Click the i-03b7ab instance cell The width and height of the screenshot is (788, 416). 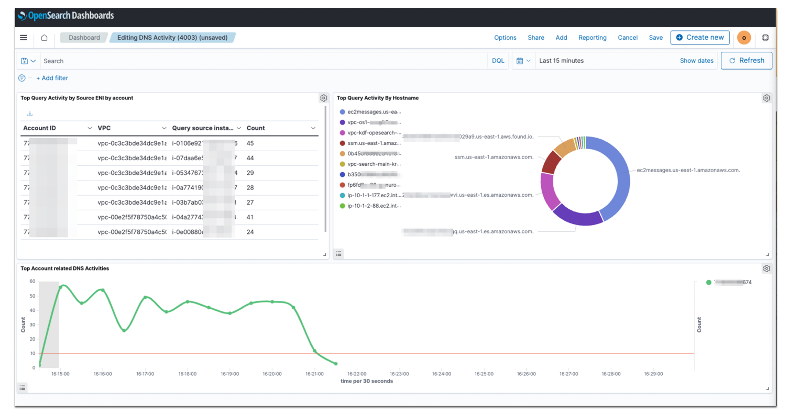pos(205,202)
